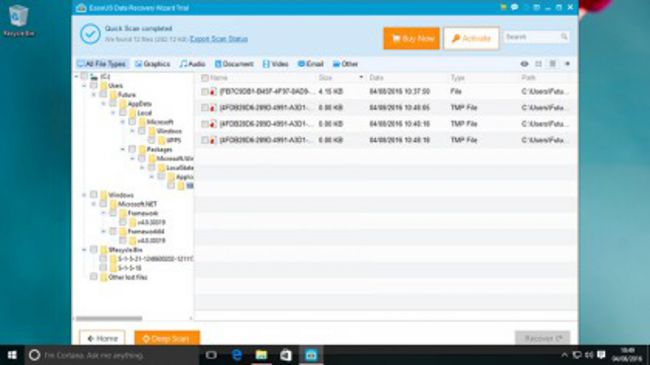Tick the checkbox for the FB7C9DB1 file
This screenshot has height=365, width=650.
click(x=205, y=92)
